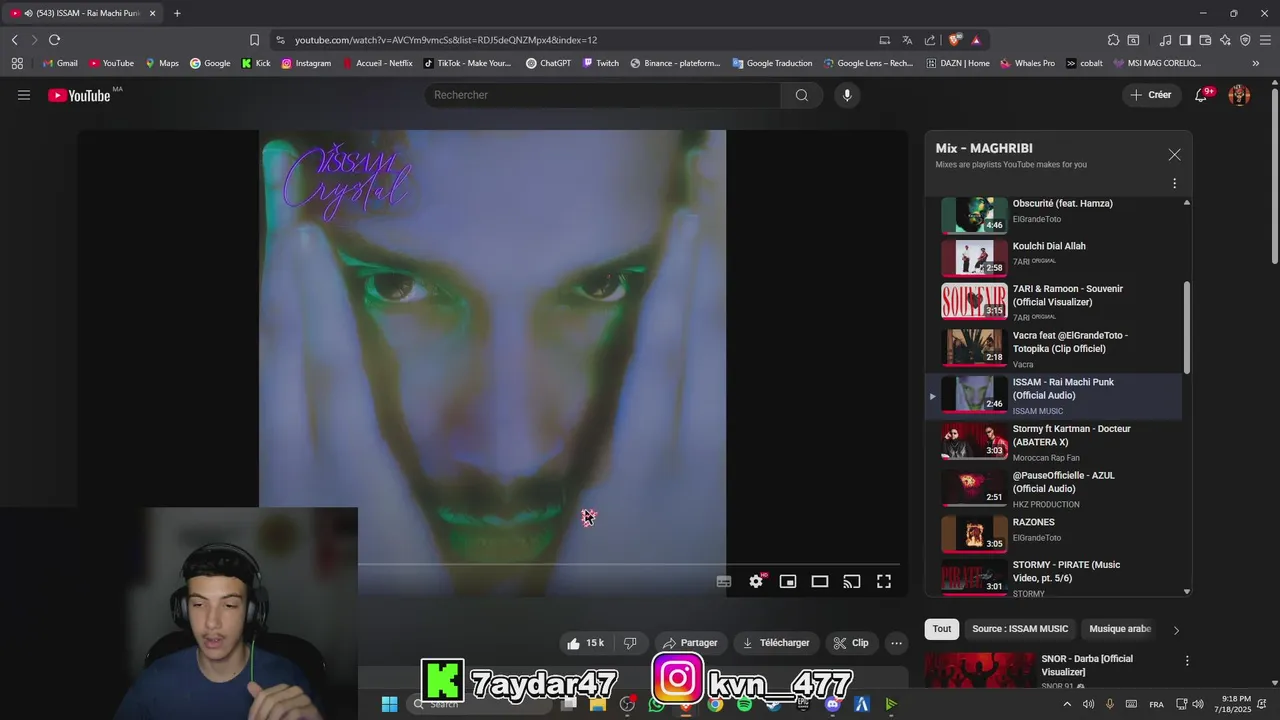This screenshot has height=720, width=1280.
Task: Seek along the video progress bar
Action: (629, 564)
